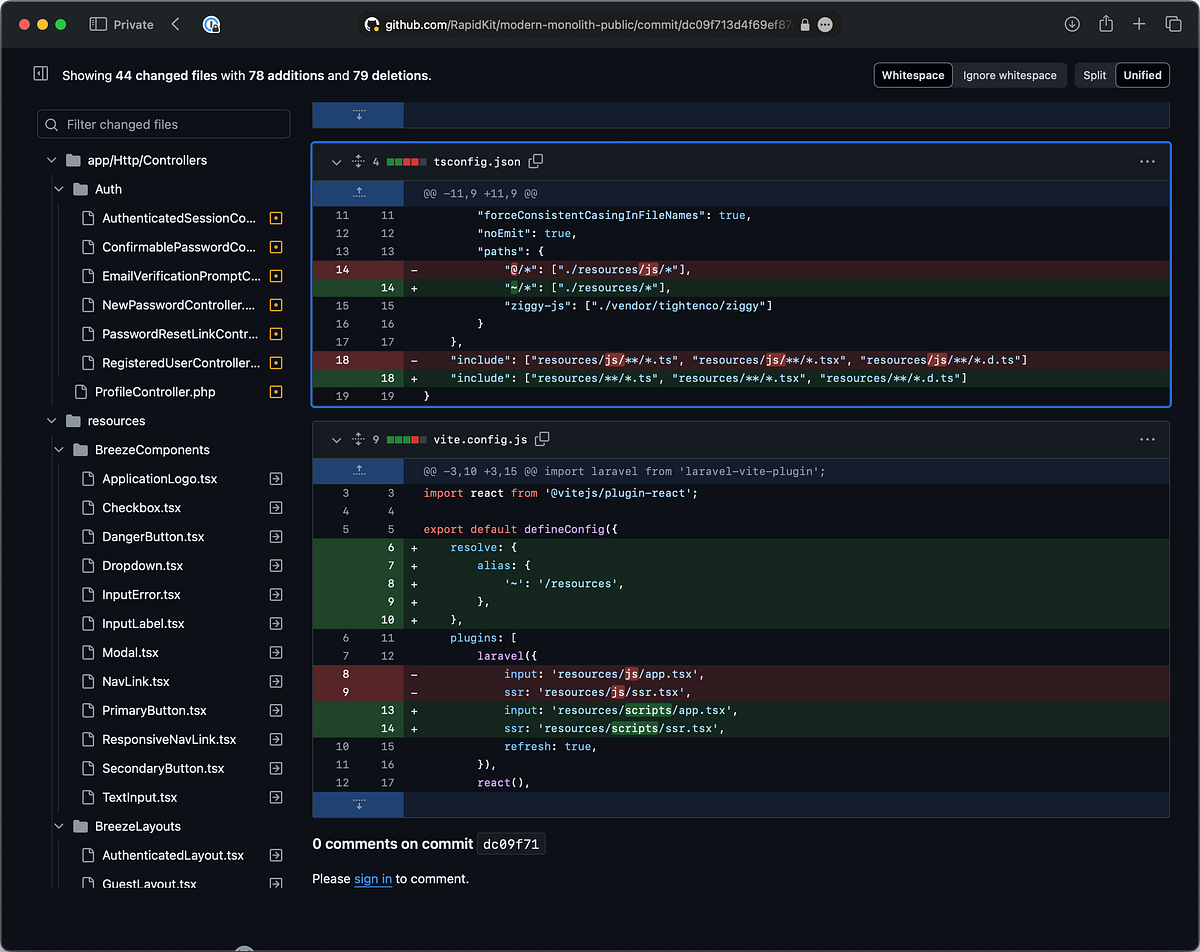Screen dimensions: 1200x952
Task: Collapse the Auth folder in the file tree
Action: pos(58,188)
